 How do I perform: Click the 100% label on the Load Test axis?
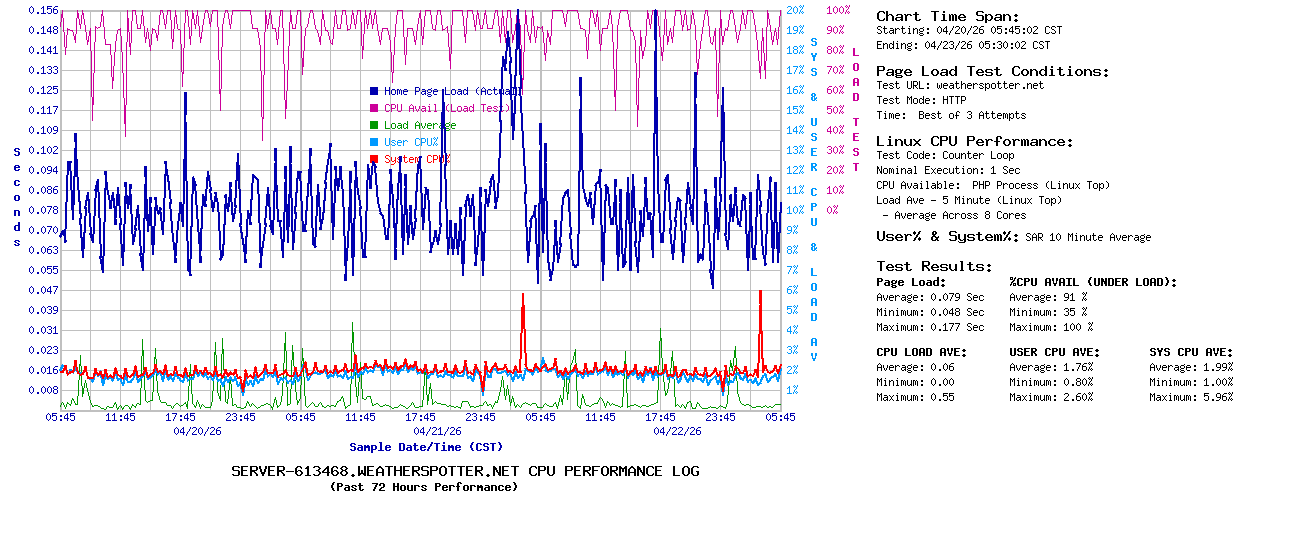pos(838,10)
